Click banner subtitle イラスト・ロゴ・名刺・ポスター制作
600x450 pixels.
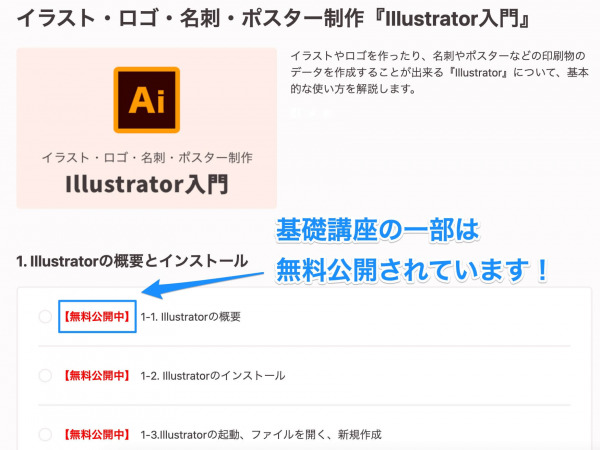[x=147, y=157]
